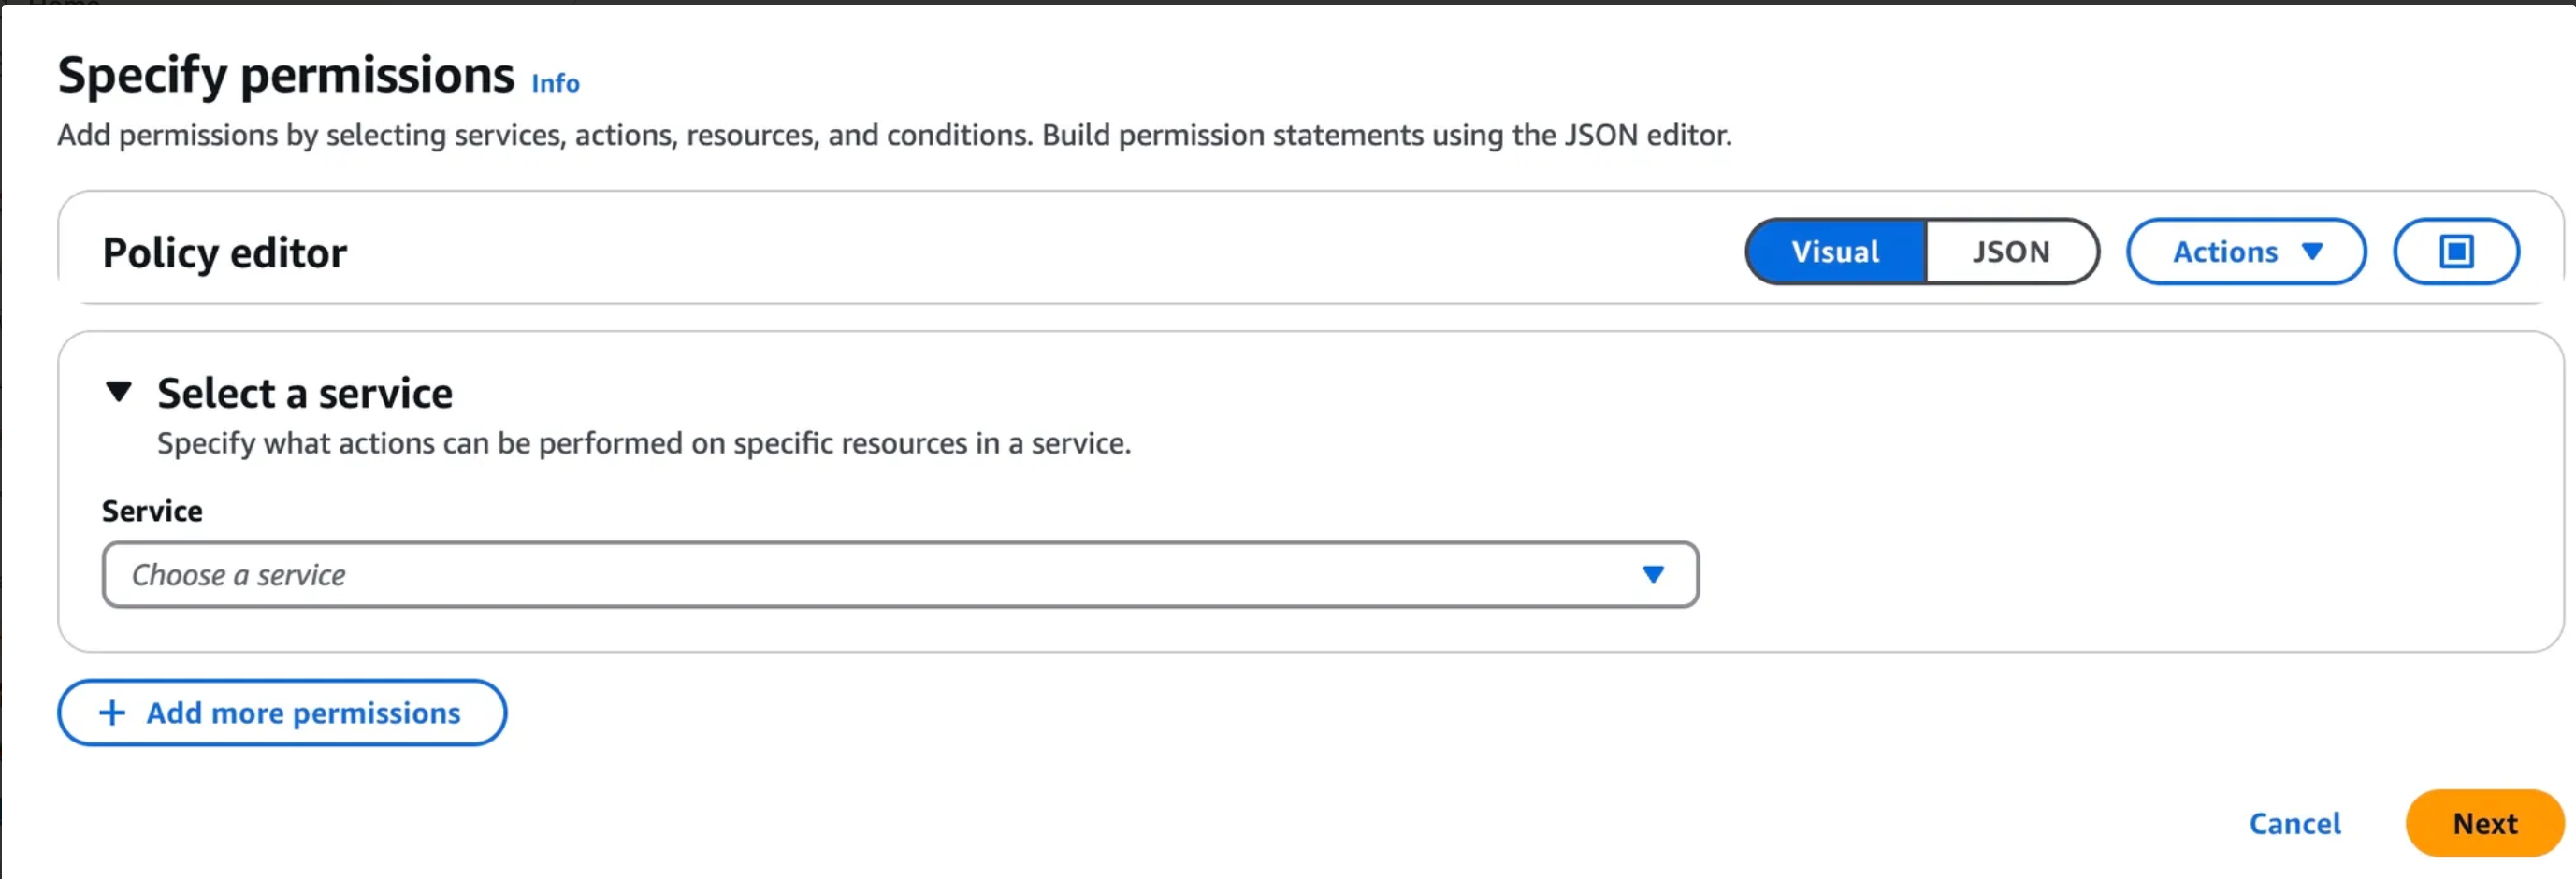The width and height of the screenshot is (2576, 879).
Task: Open the Choose a service combo box
Action: pyautogui.click(x=899, y=574)
